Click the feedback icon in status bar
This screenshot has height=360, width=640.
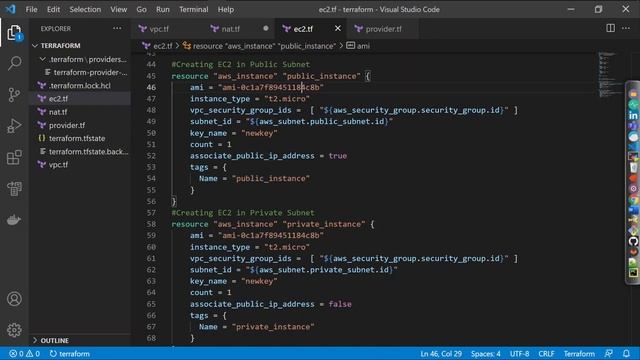(609, 353)
